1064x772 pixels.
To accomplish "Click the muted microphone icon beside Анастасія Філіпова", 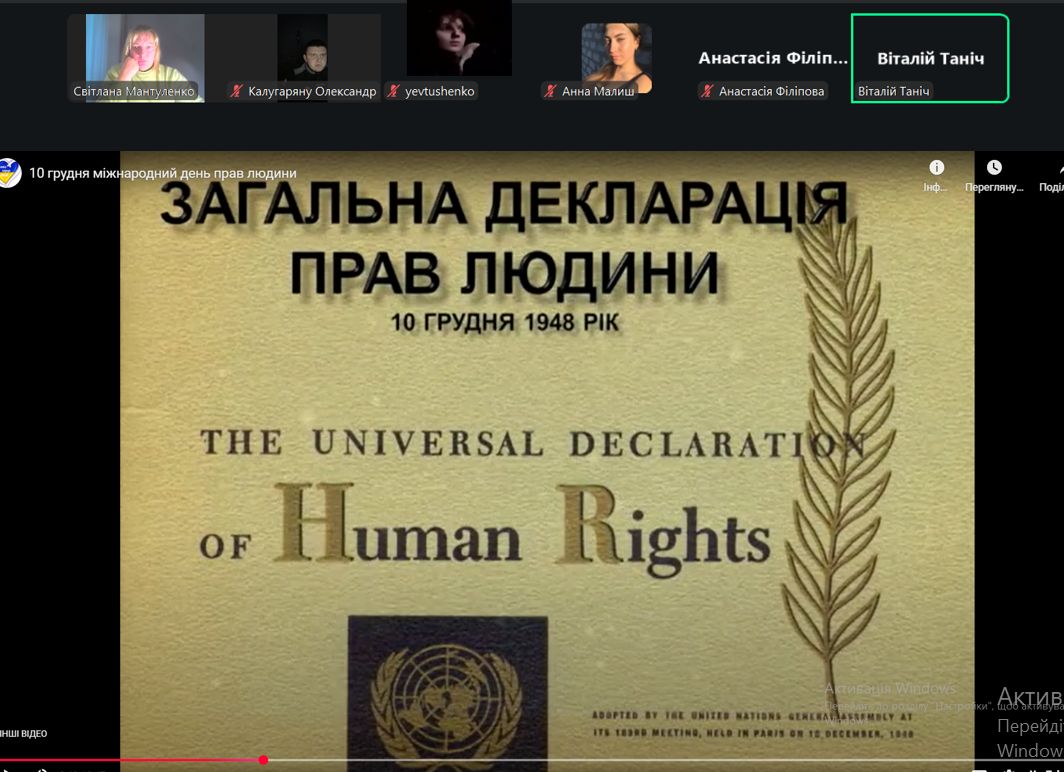I will [x=706, y=91].
